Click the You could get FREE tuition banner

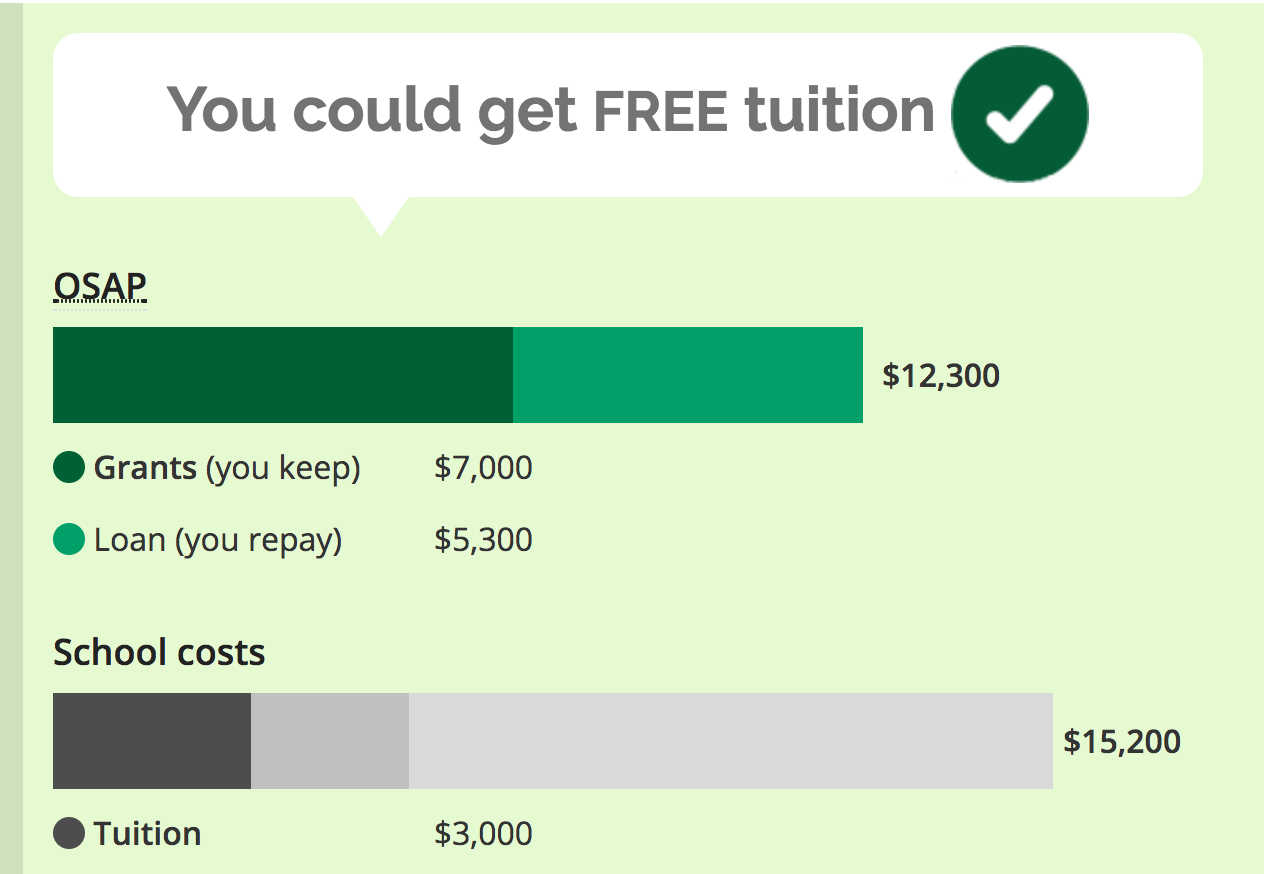627,115
